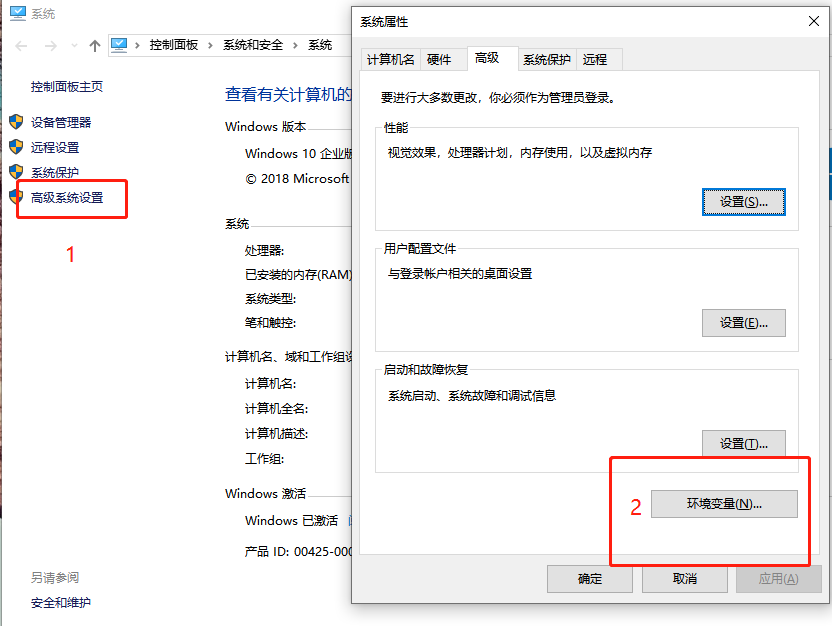Click 工作组: label
832x626 pixels.
[x=264, y=458]
